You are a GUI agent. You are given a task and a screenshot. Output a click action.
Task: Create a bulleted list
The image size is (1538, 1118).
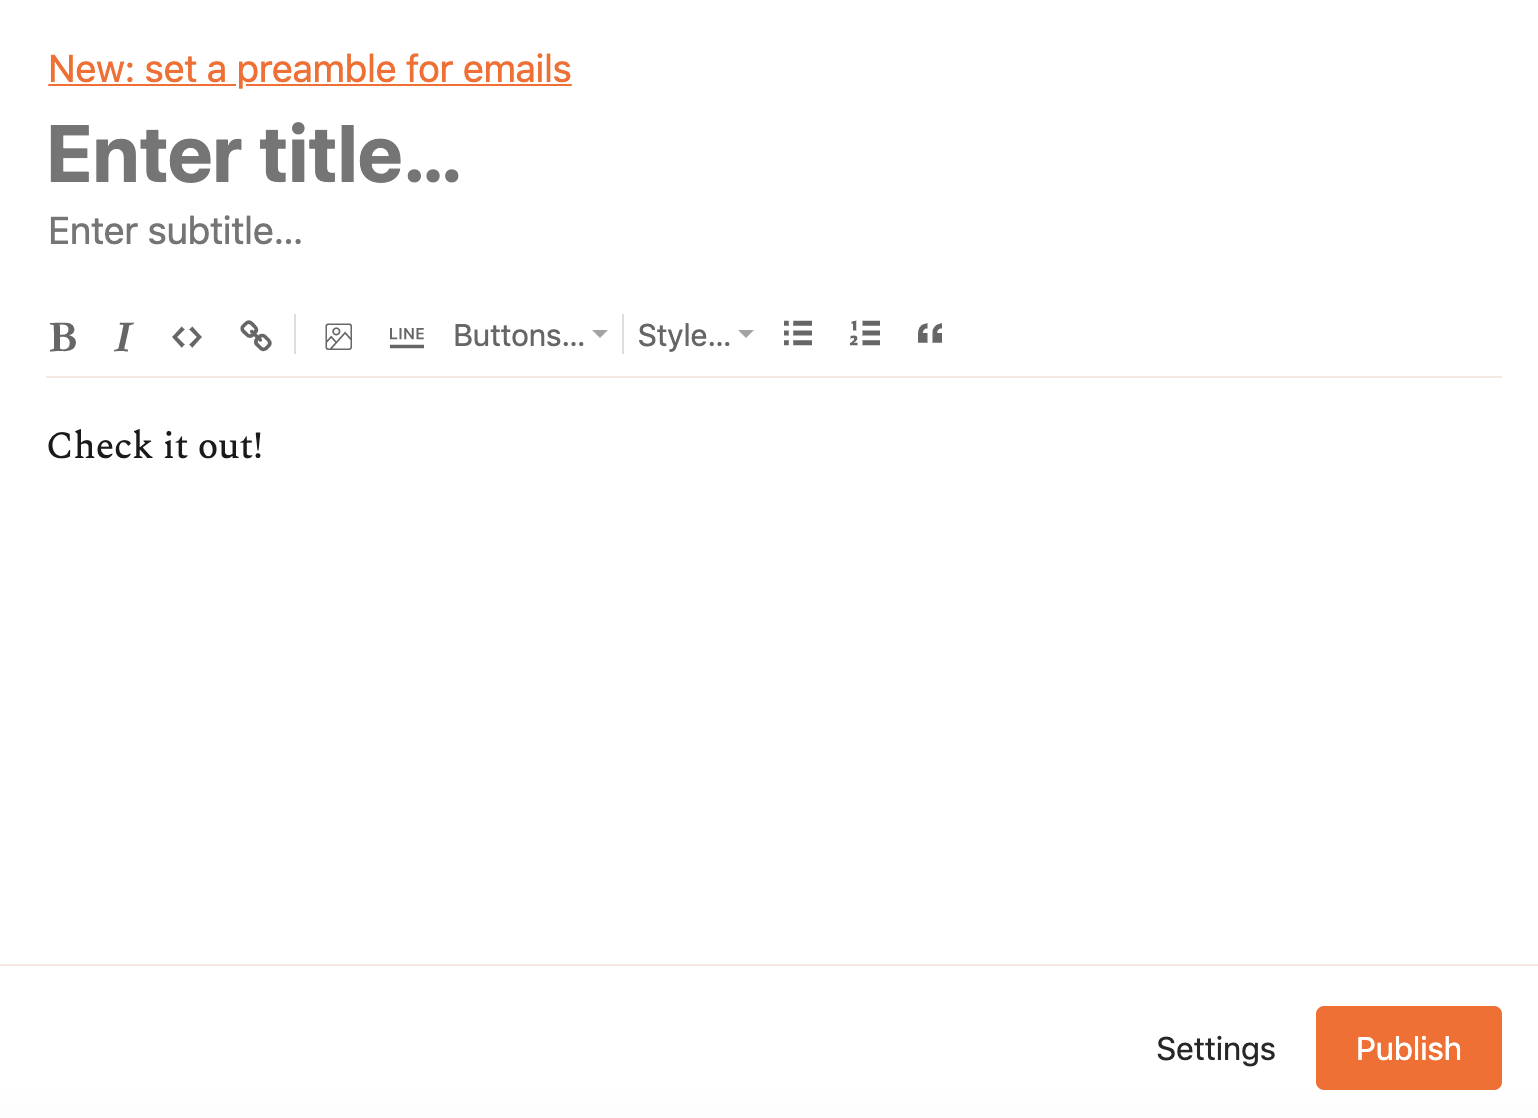click(797, 334)
